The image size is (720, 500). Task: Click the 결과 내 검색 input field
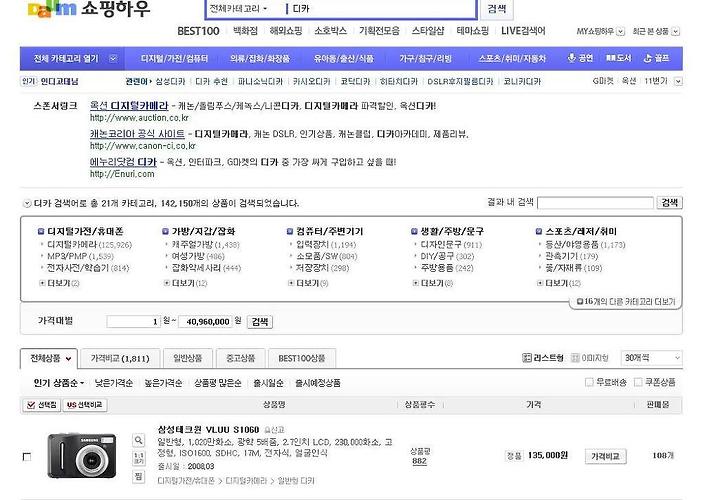pyautogui.click(x=595, y=202)
